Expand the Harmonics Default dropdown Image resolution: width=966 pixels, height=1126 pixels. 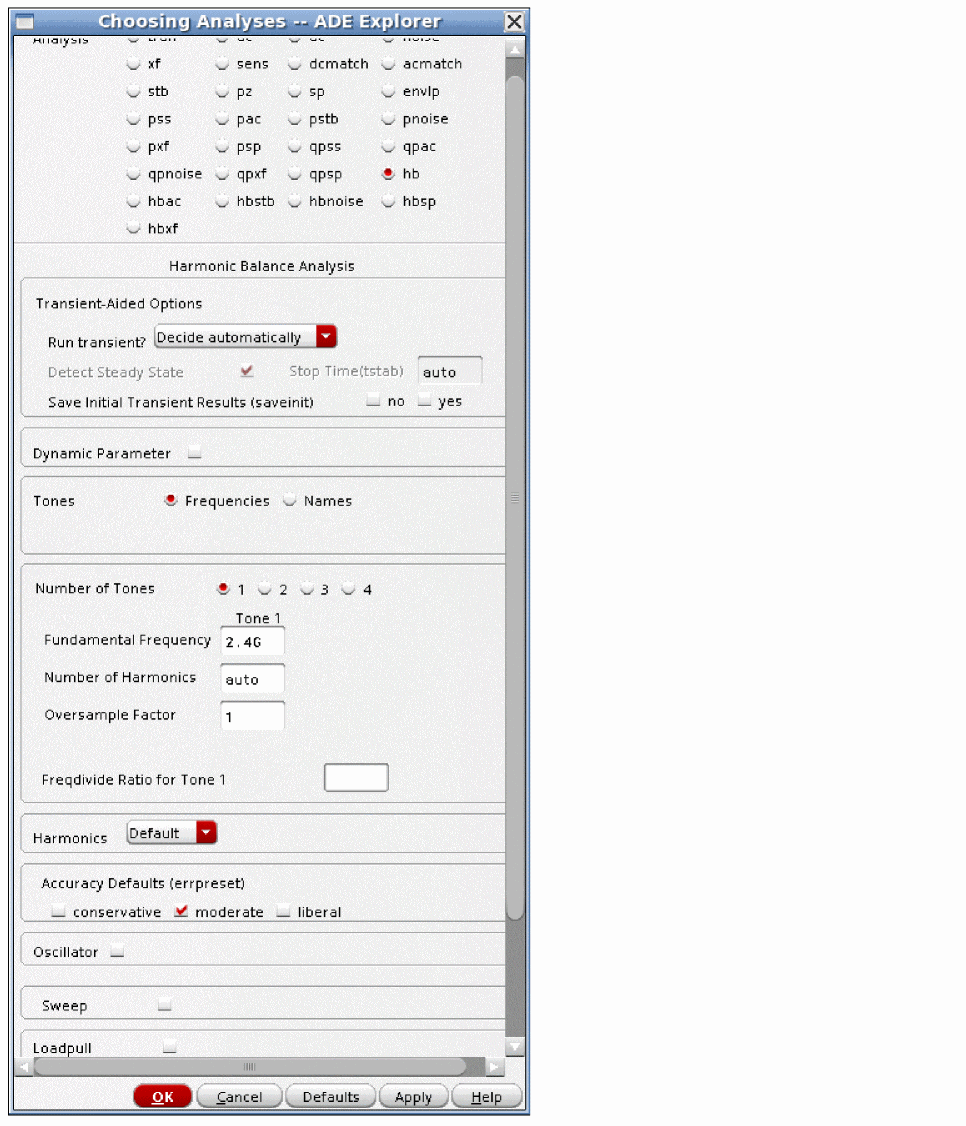click(x=171, y=833)
